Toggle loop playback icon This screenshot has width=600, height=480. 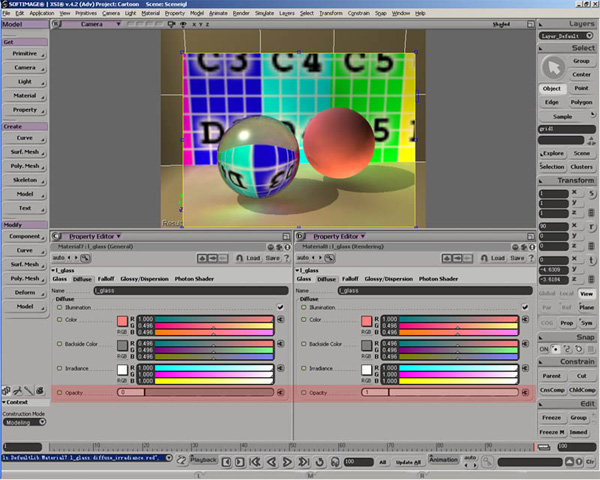click(320, 462)
